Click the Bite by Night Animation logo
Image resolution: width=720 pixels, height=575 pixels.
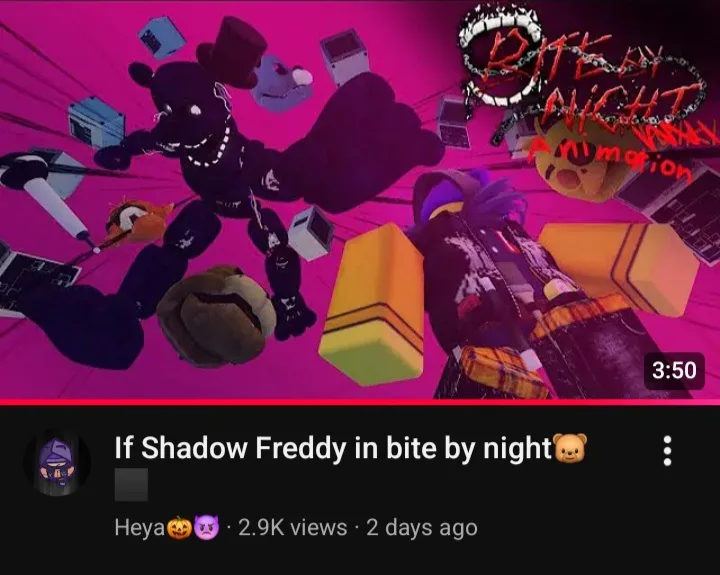(583, 92)
